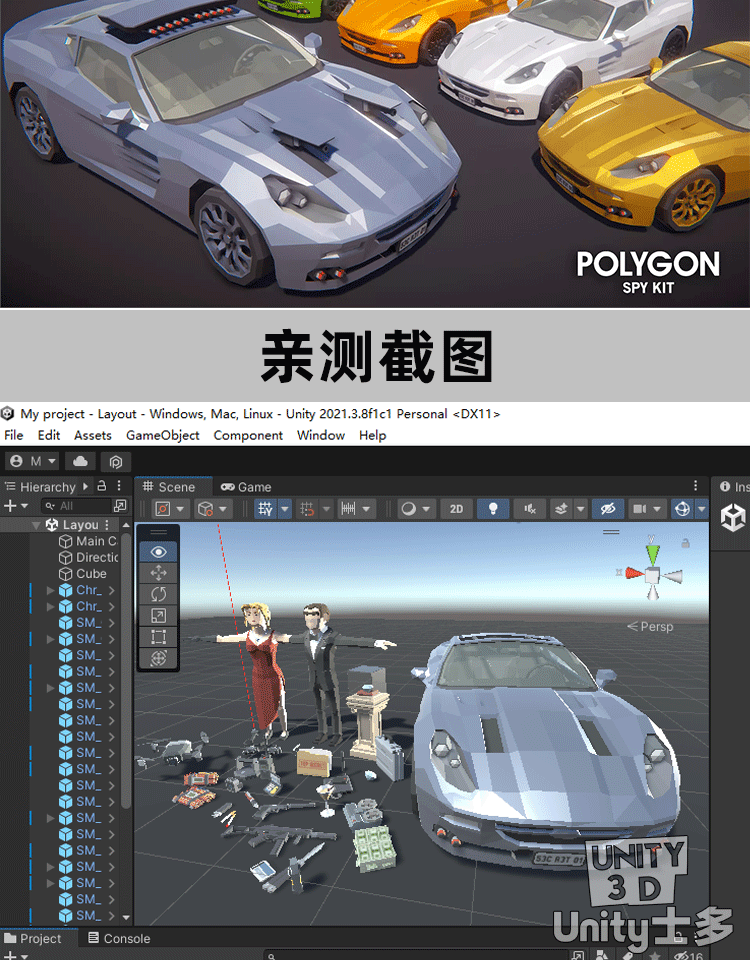Open the Layout scene three-dot menu

108,525
